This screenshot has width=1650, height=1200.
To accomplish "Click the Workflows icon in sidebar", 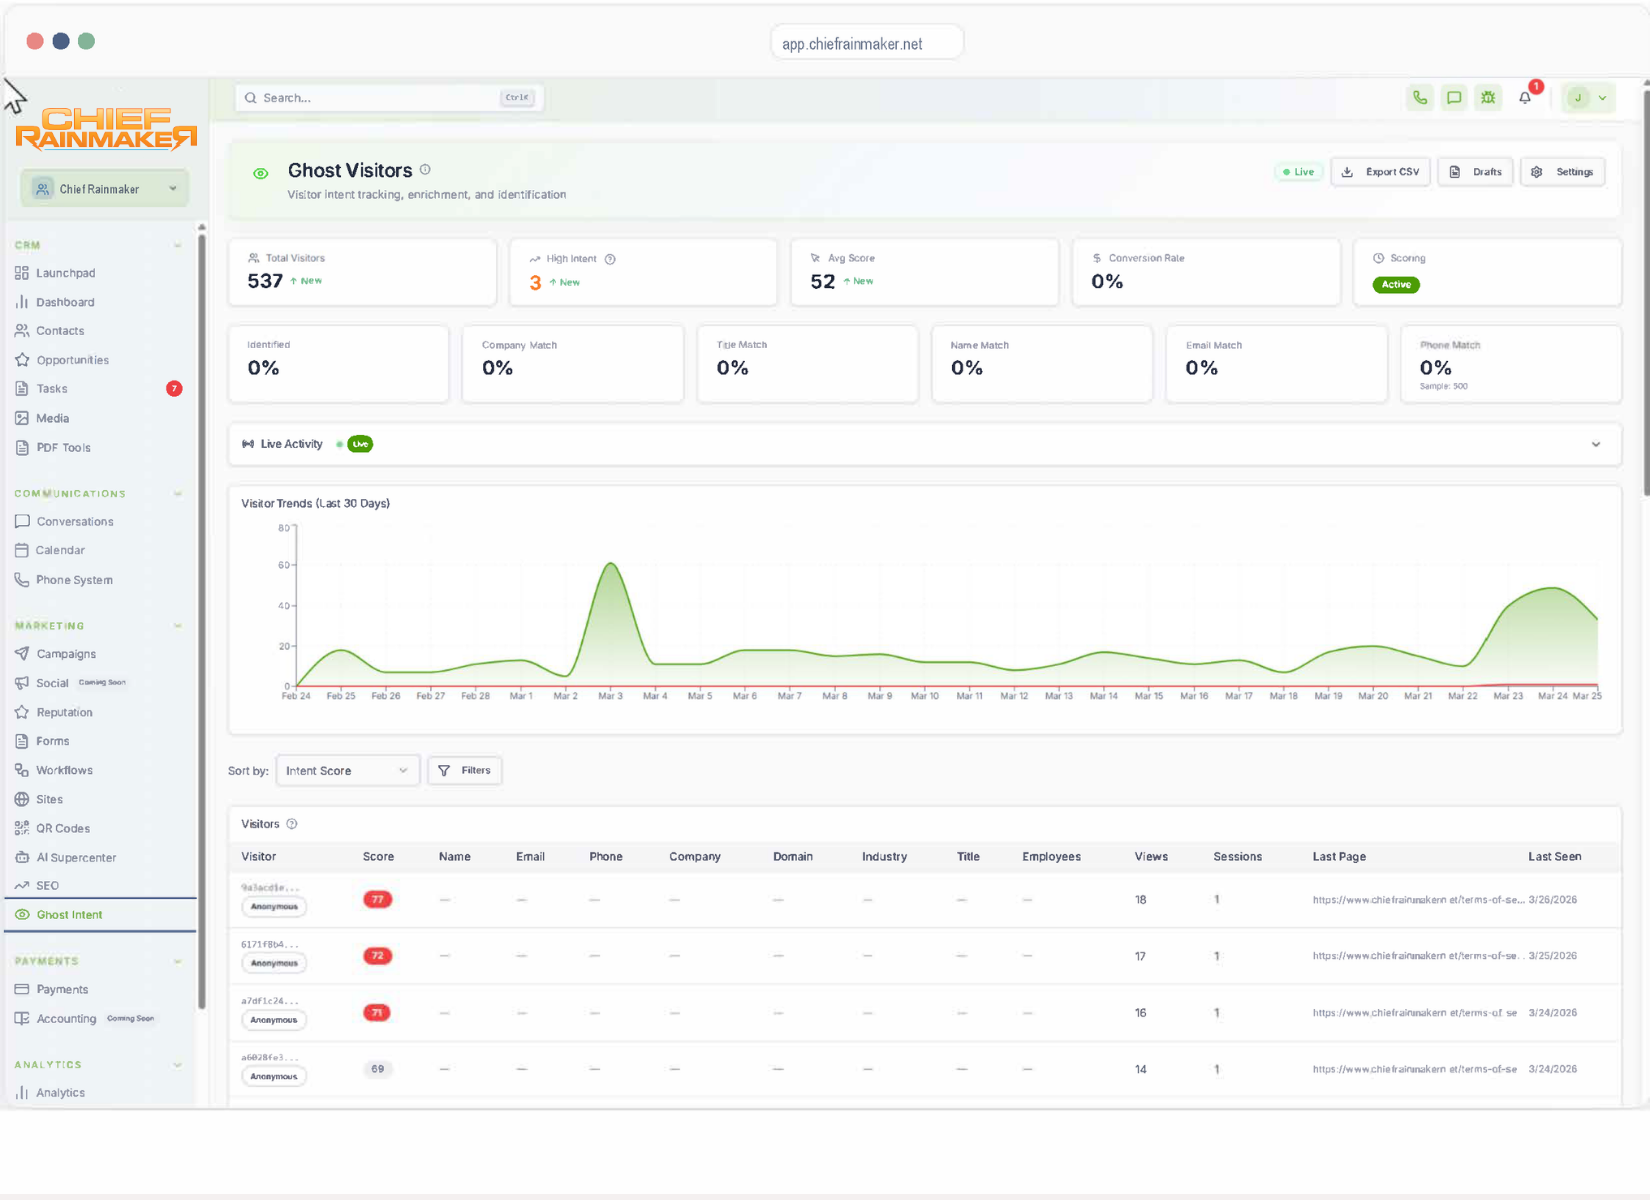I will point(22,770).
